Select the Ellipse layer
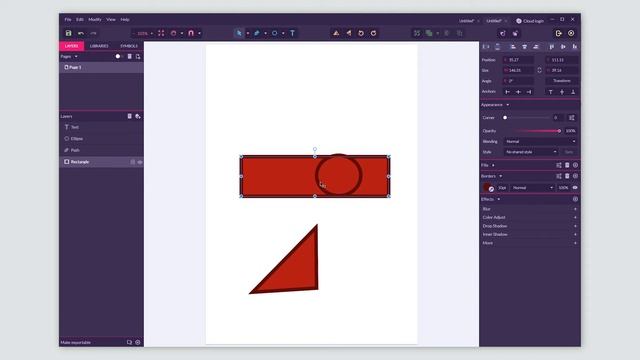 (101, 139)
